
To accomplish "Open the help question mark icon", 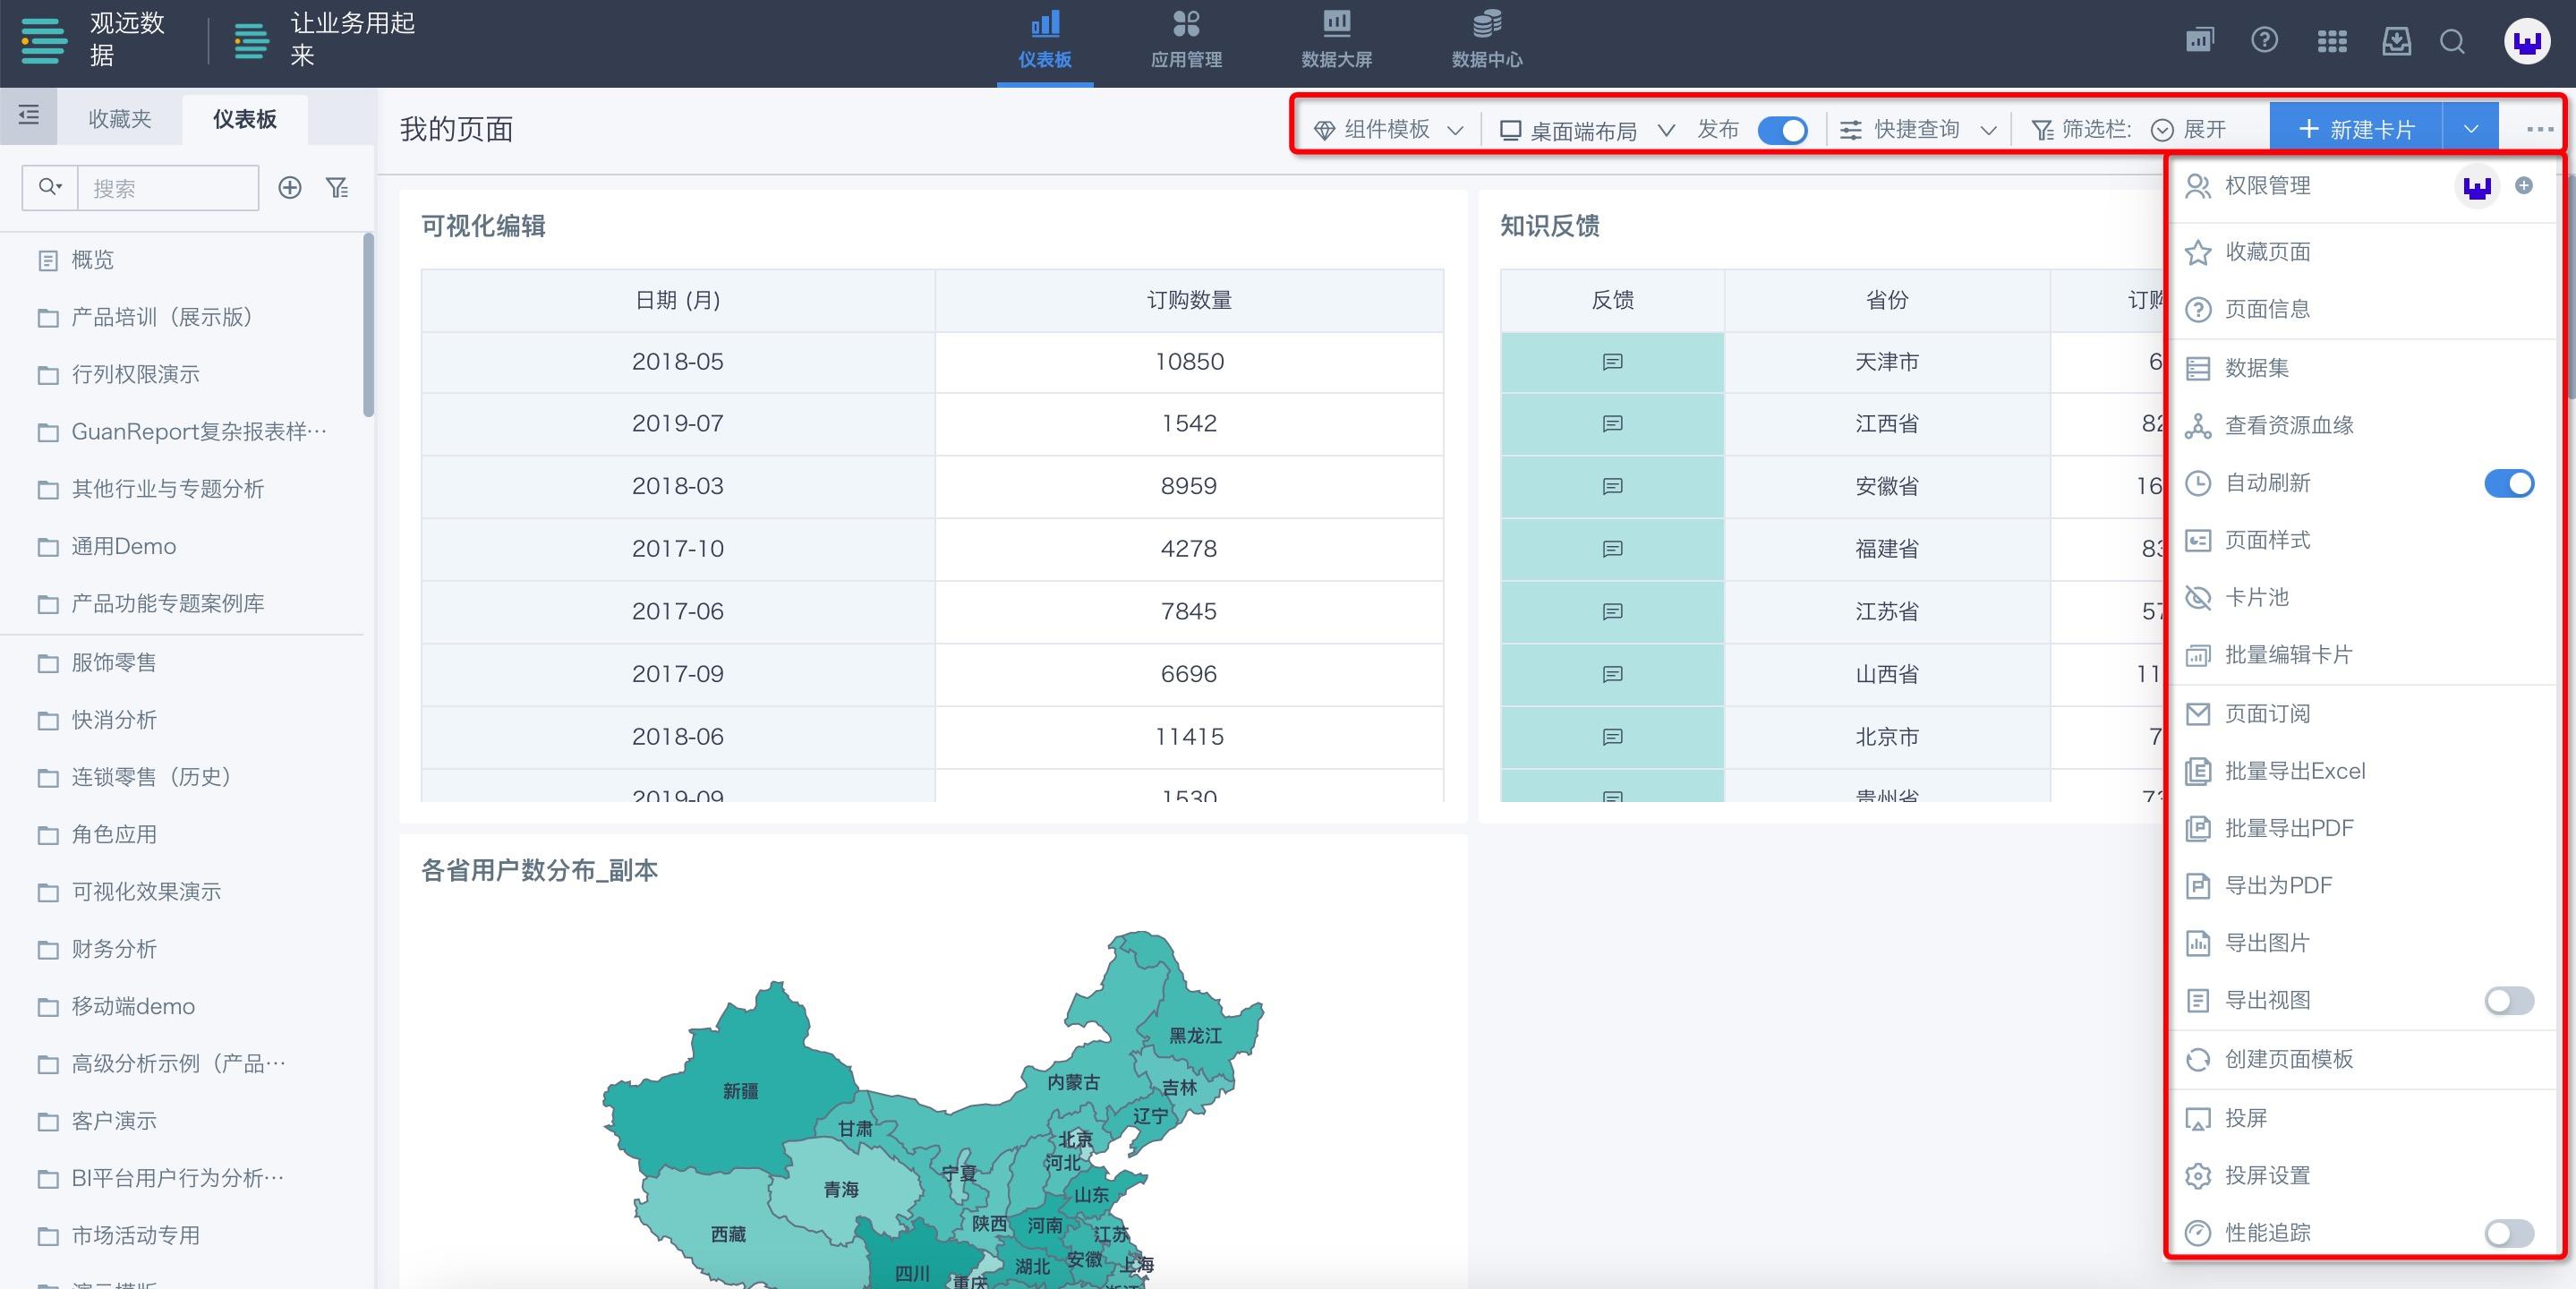I will click(x=2264, y=41).
